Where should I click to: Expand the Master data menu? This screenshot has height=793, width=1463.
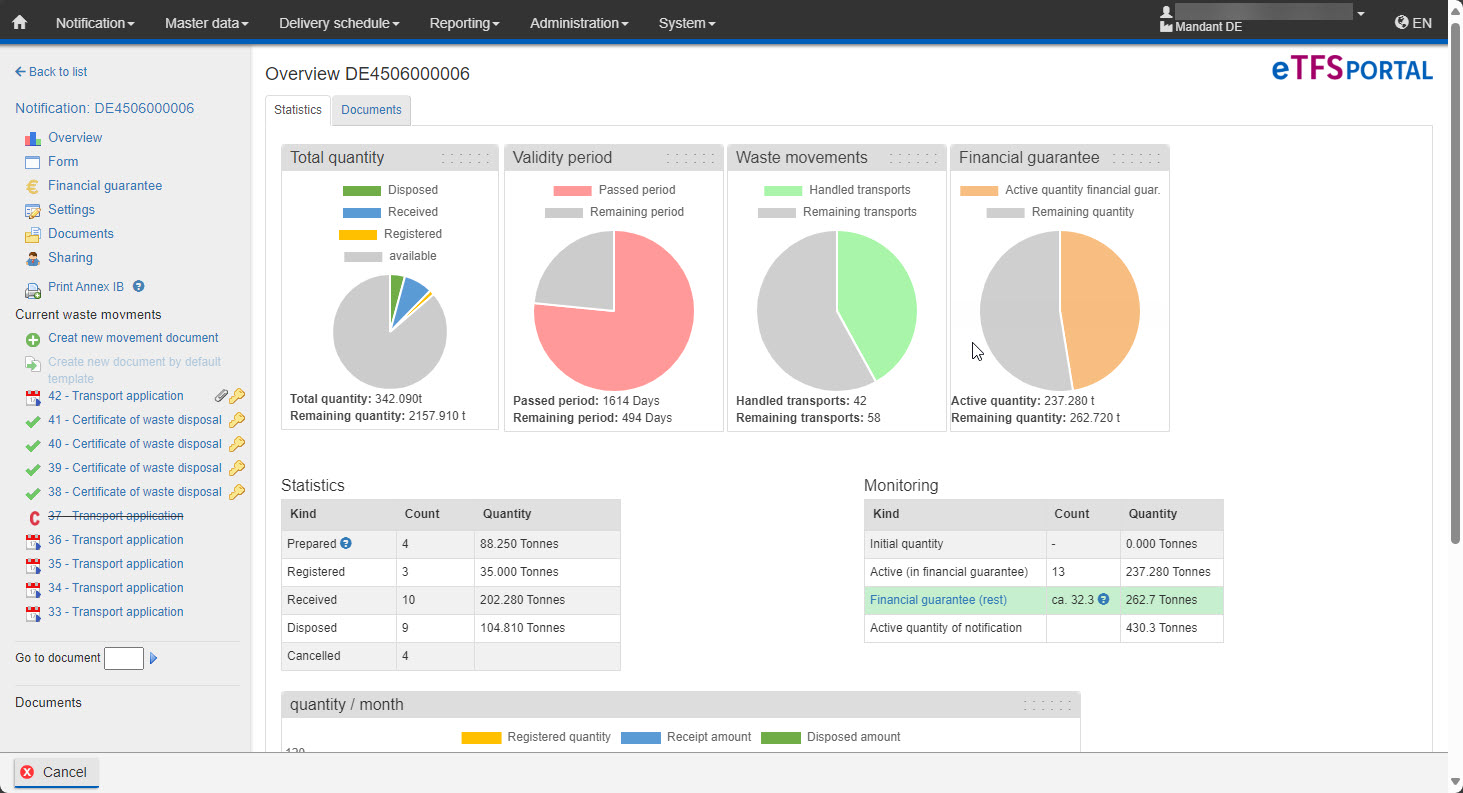point(206,23)
